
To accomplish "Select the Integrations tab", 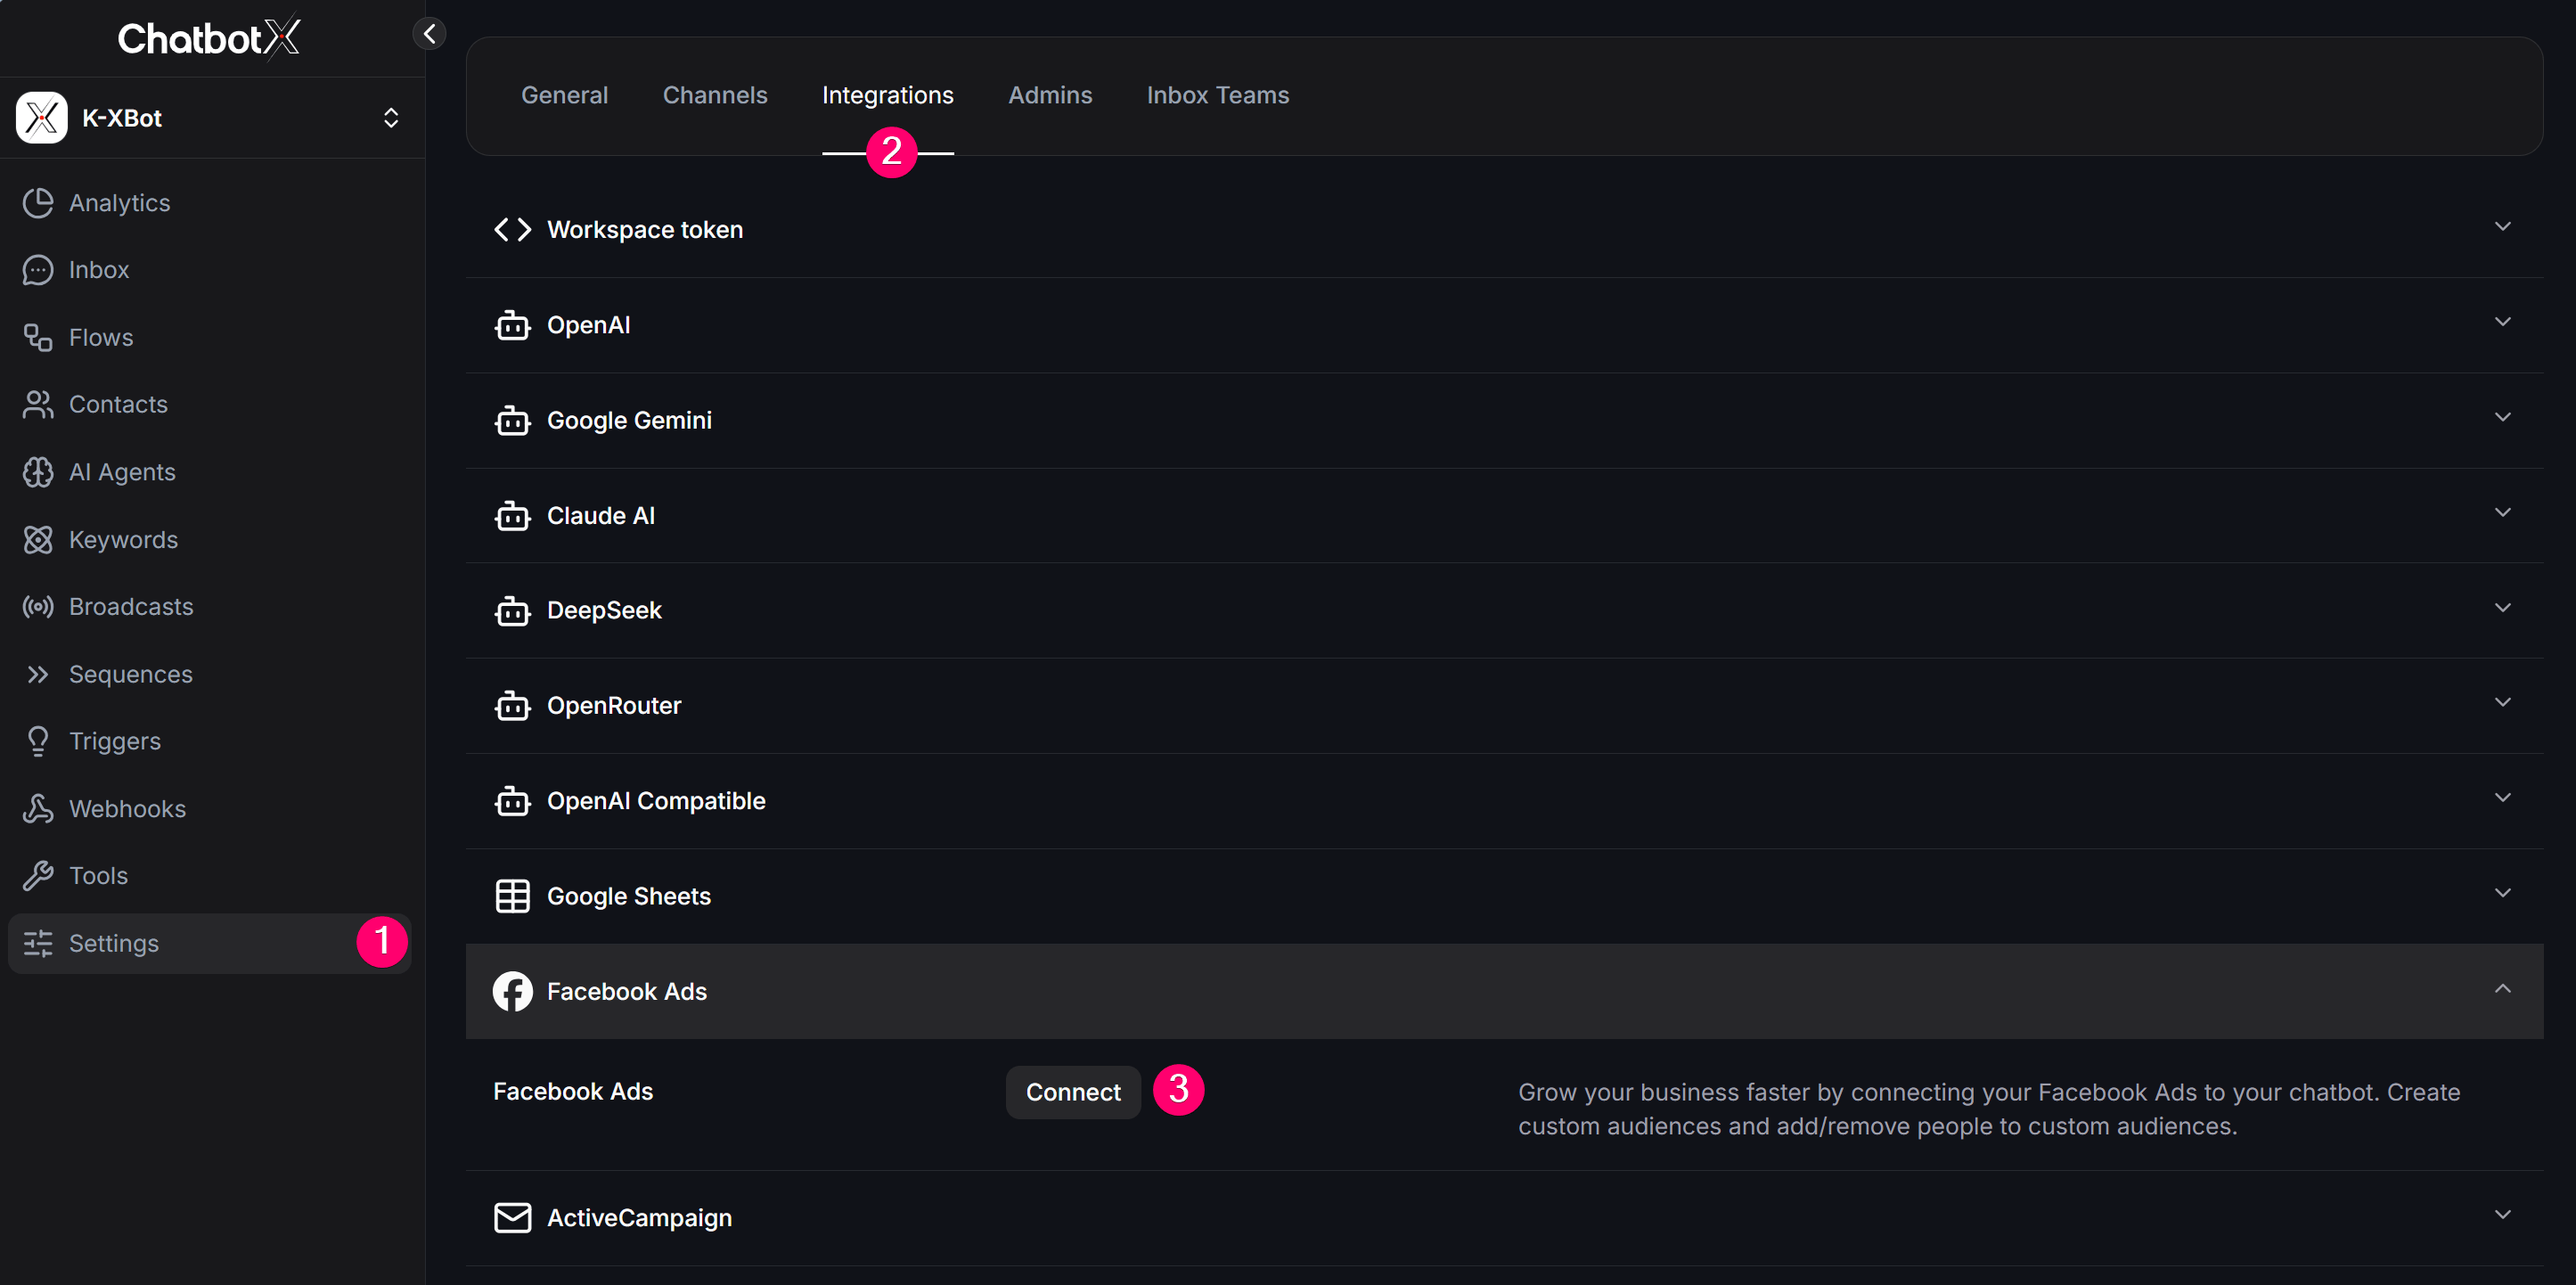I will click(888, 95).
